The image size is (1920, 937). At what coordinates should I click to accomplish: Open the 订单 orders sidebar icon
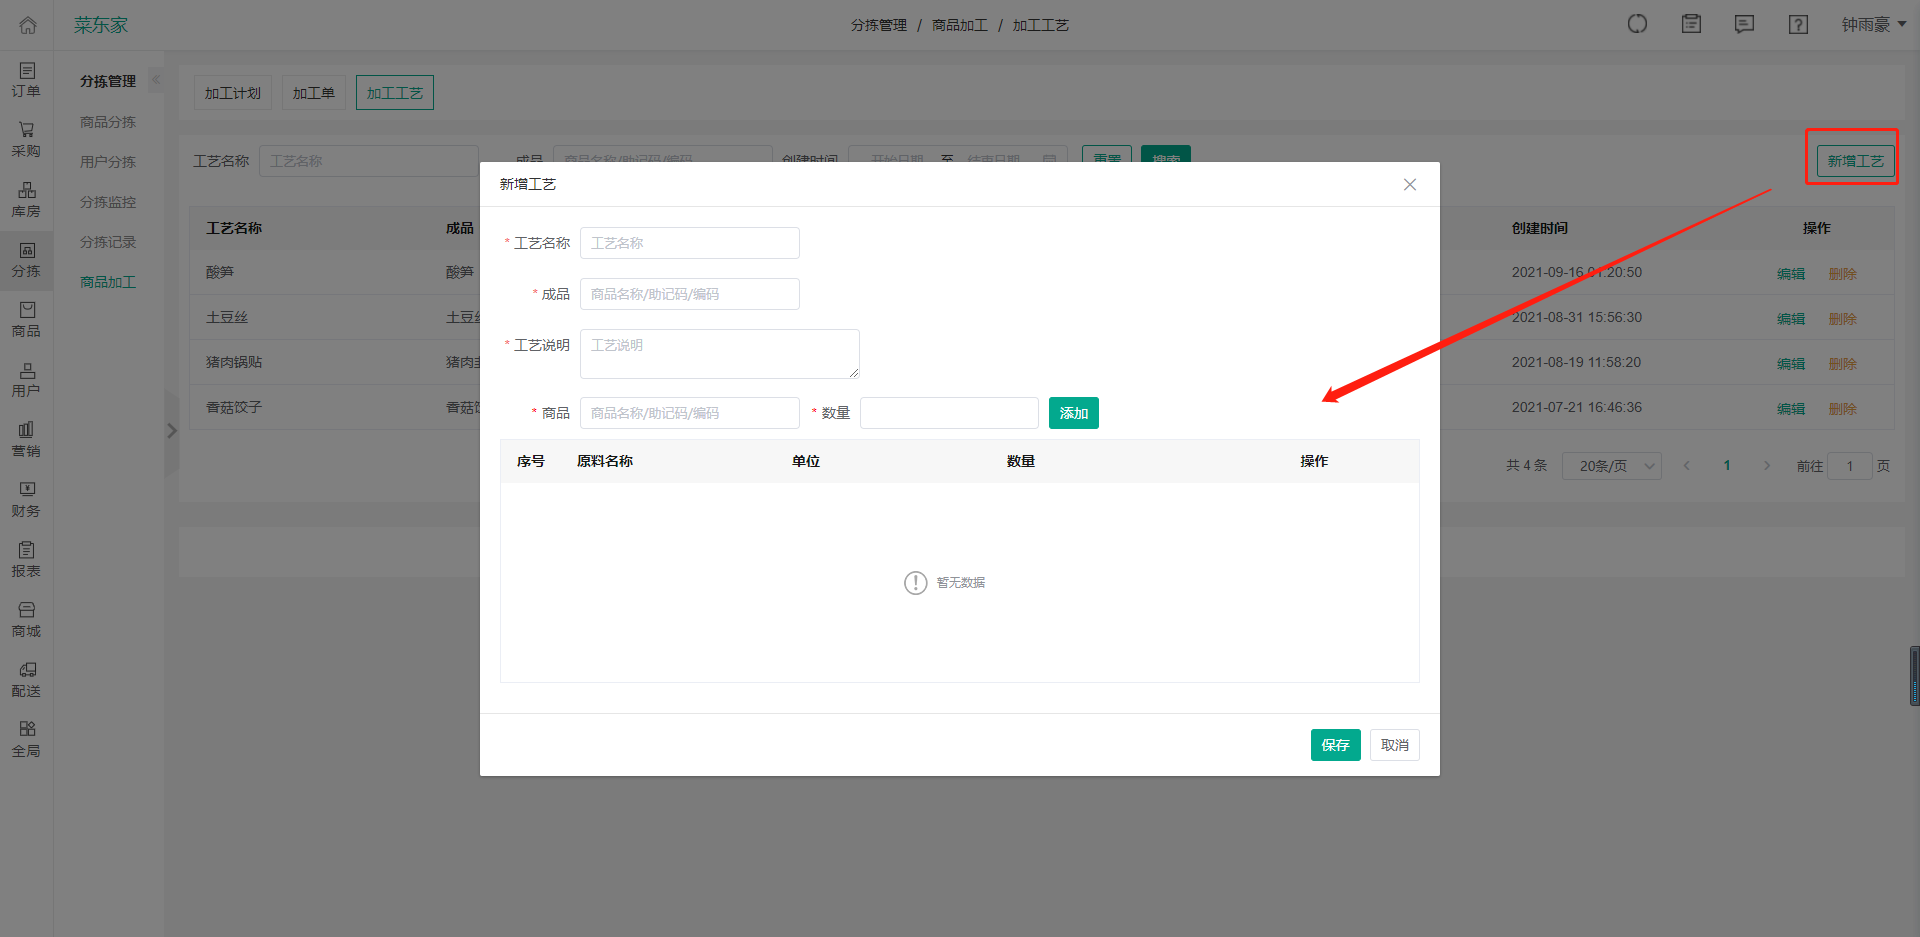(26, 79)
